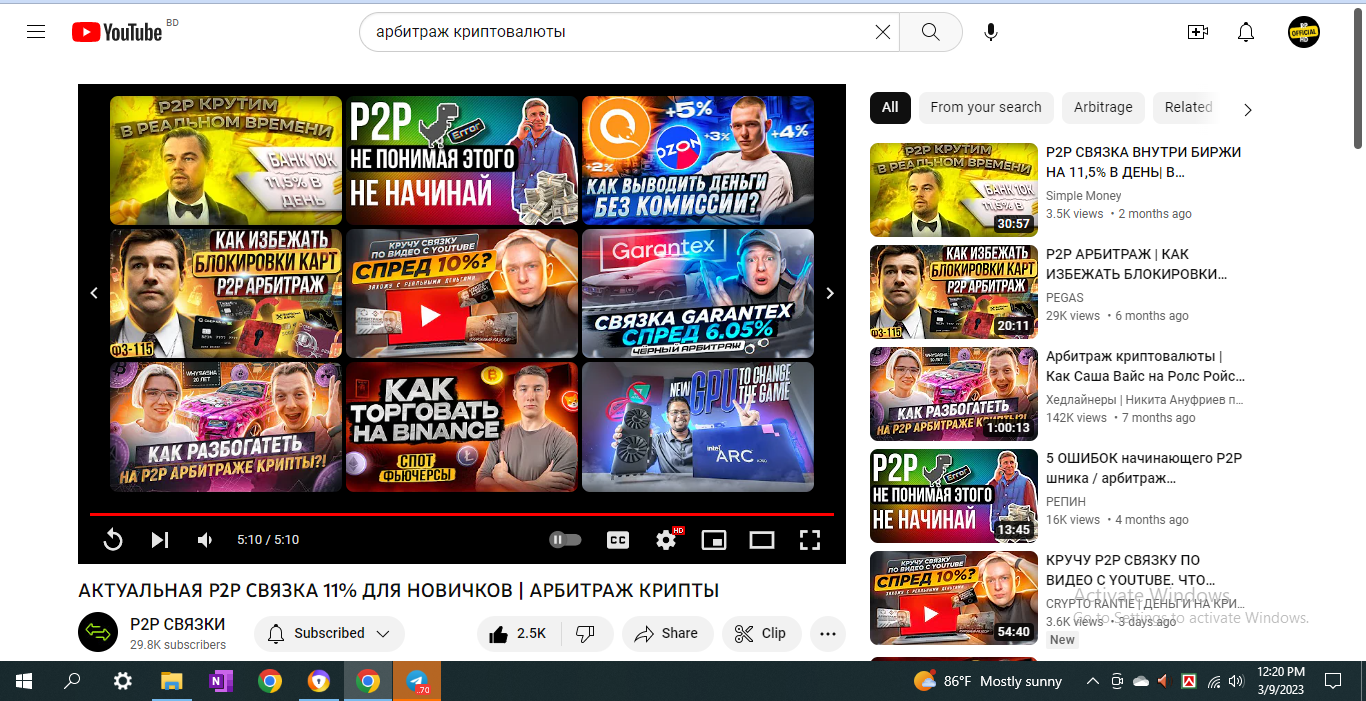Enter full screen mode

[x=810, y=540]
